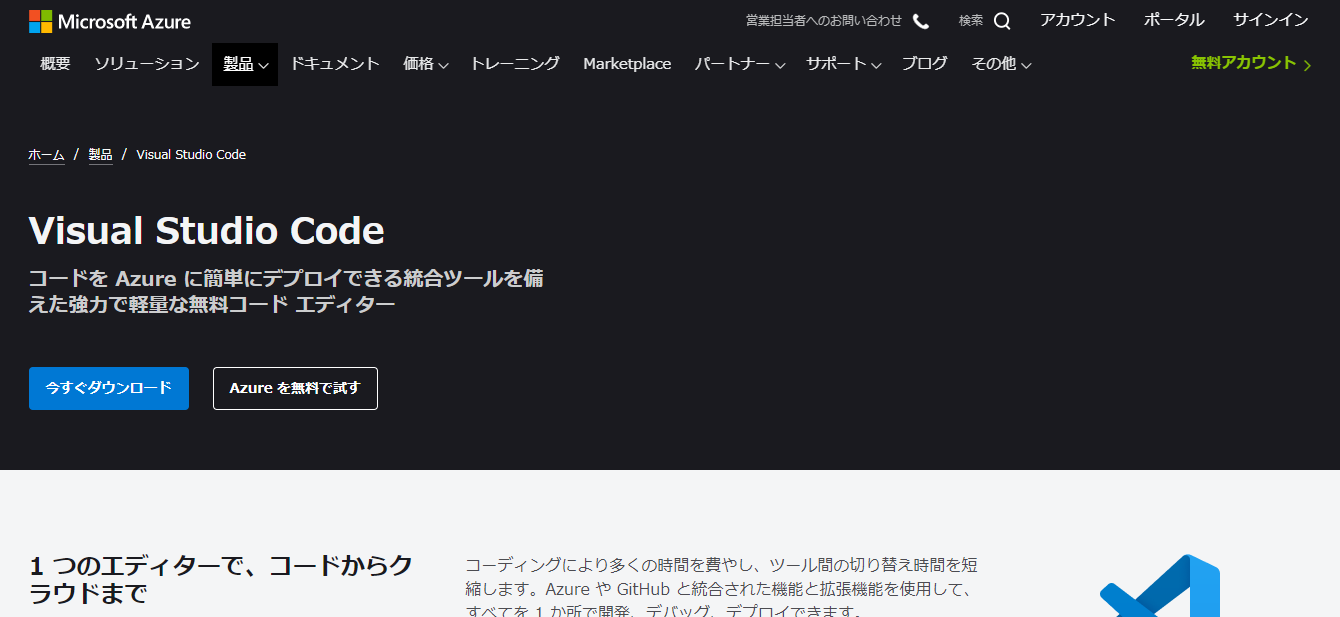The image size is (1340, 617).
Task: Click the Azure を無料で試す button
Action: pos(295,388)
